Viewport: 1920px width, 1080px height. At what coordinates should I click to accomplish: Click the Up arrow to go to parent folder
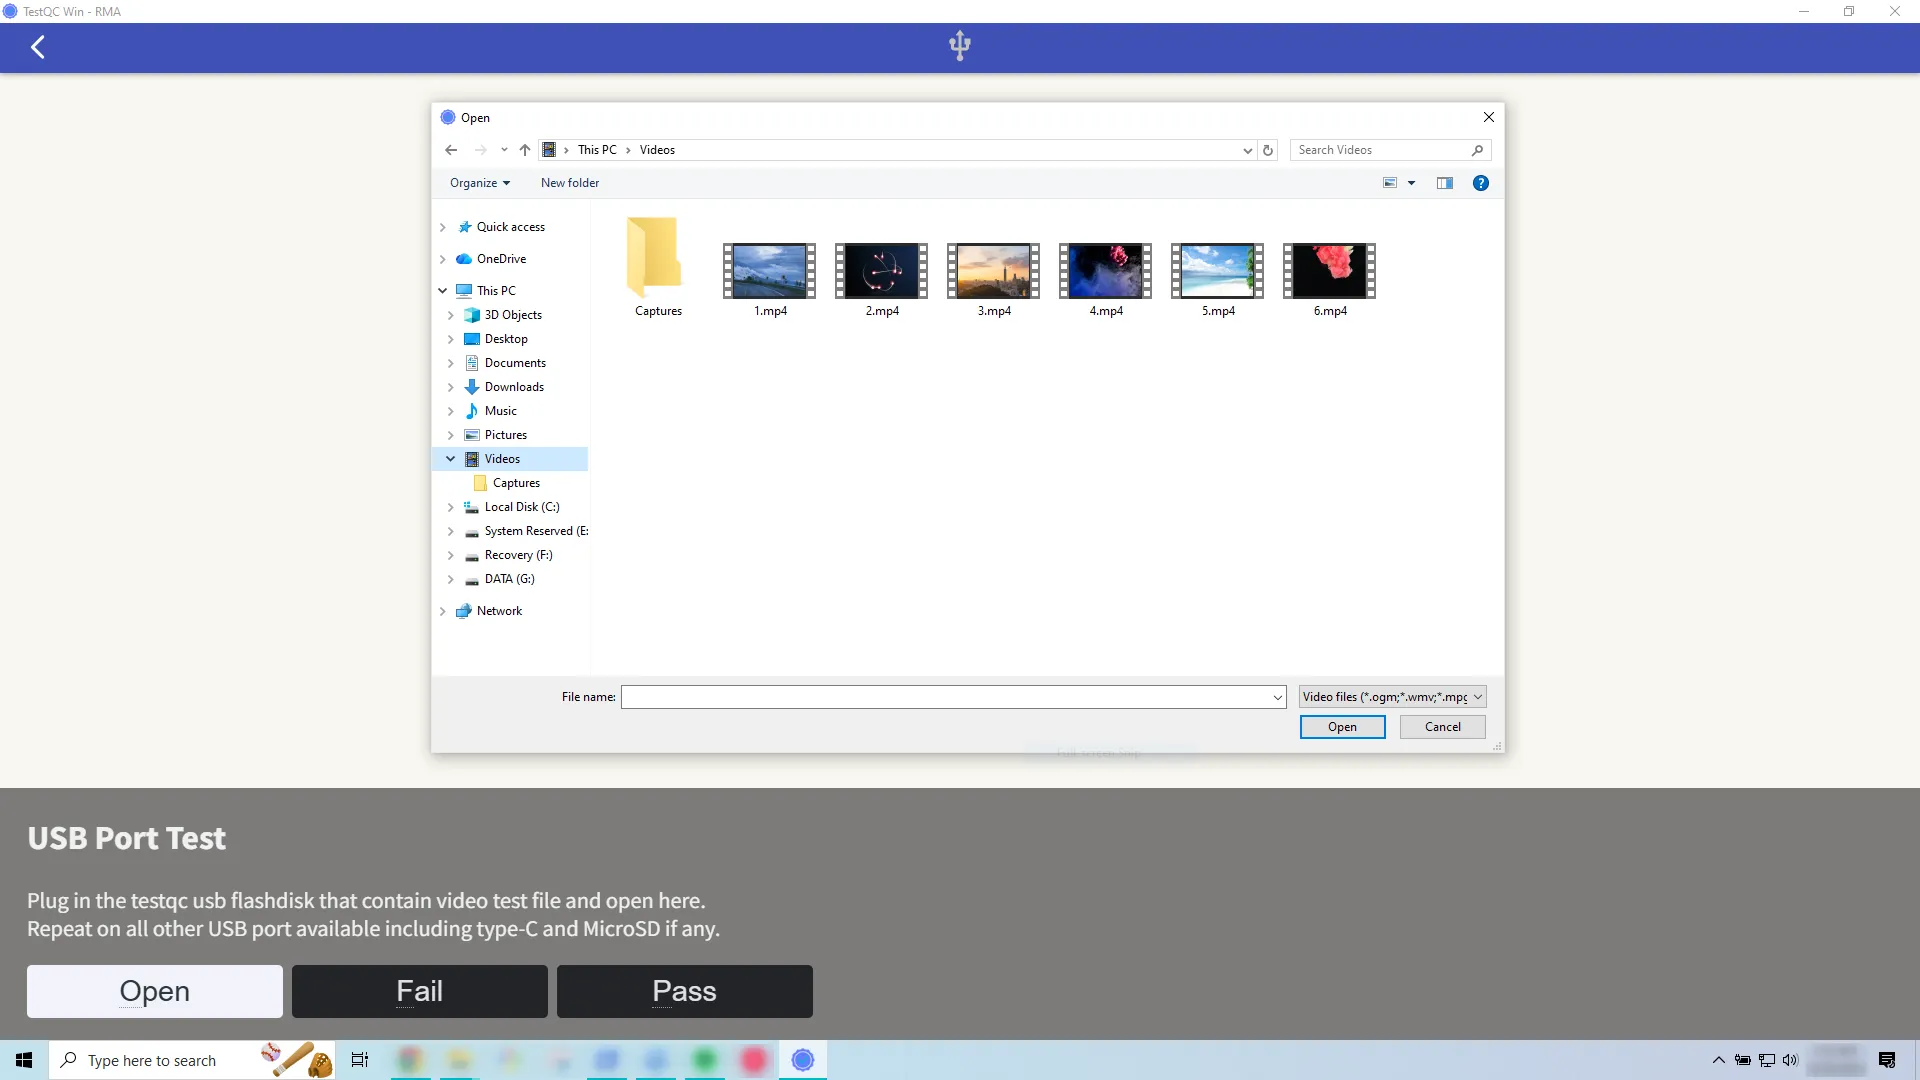click(x=524, y=150)
